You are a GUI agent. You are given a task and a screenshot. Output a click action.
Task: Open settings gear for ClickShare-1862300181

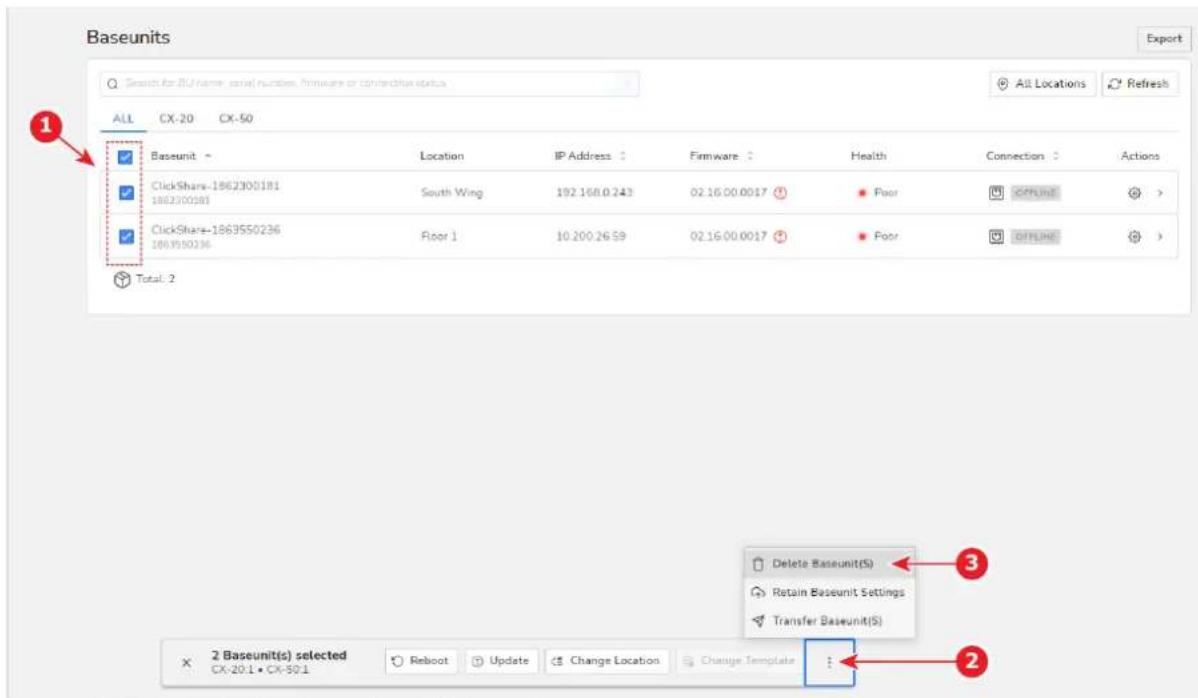[x=1135, y=193]
